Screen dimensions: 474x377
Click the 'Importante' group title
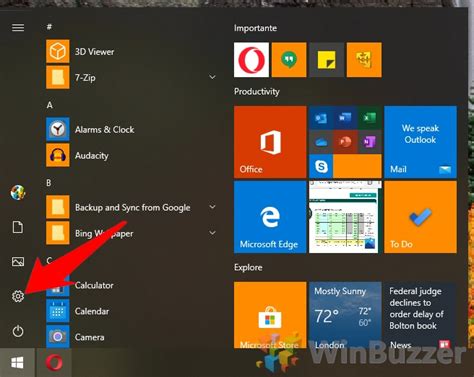click(255, 28)
